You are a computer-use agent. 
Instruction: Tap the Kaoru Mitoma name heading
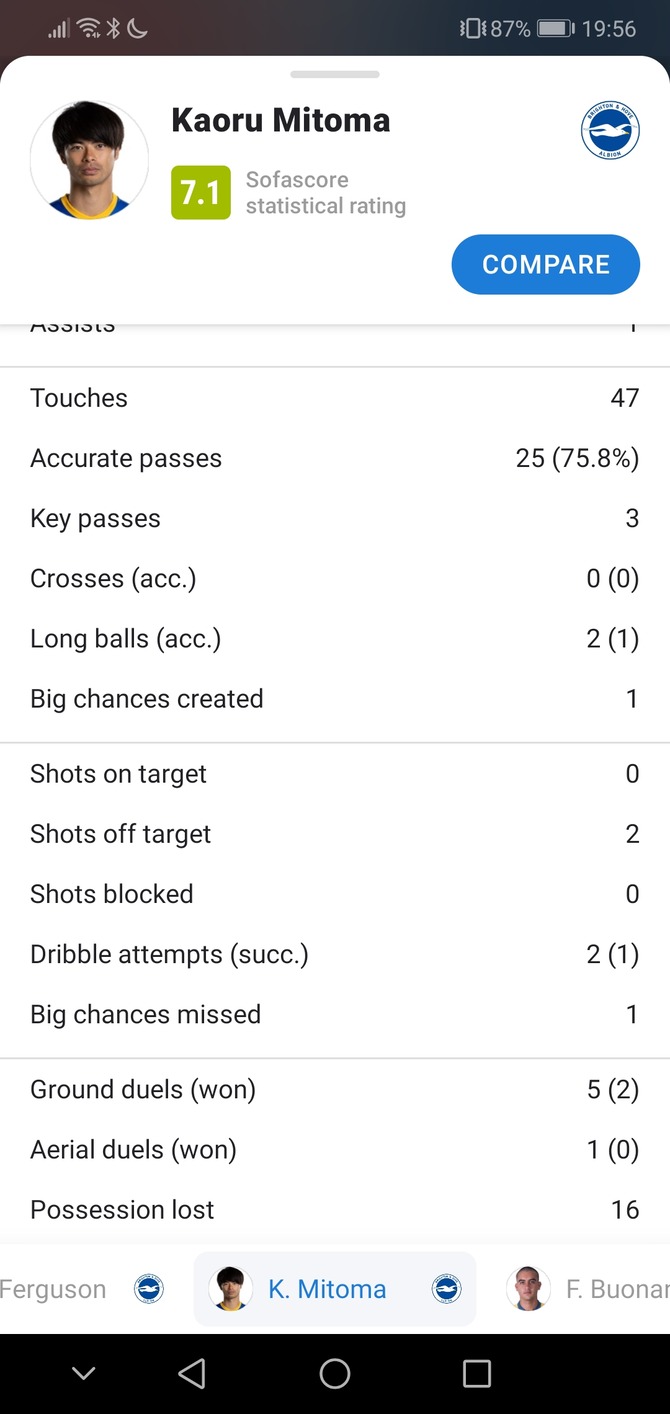tap(281, 120)
